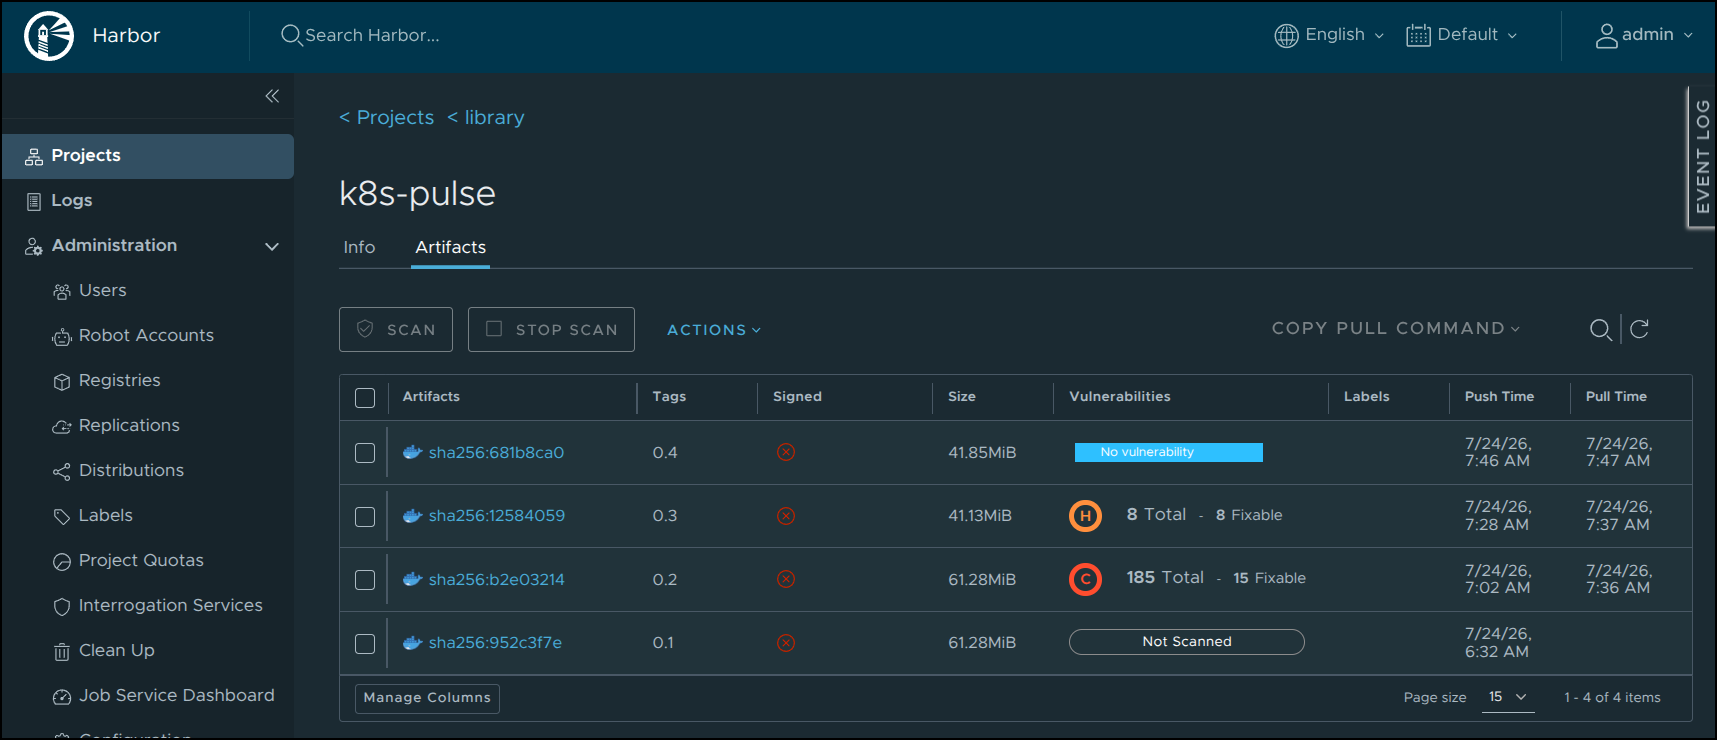Click the Logs sidebar icon
1717x740 pixels.
pos(34,201)
